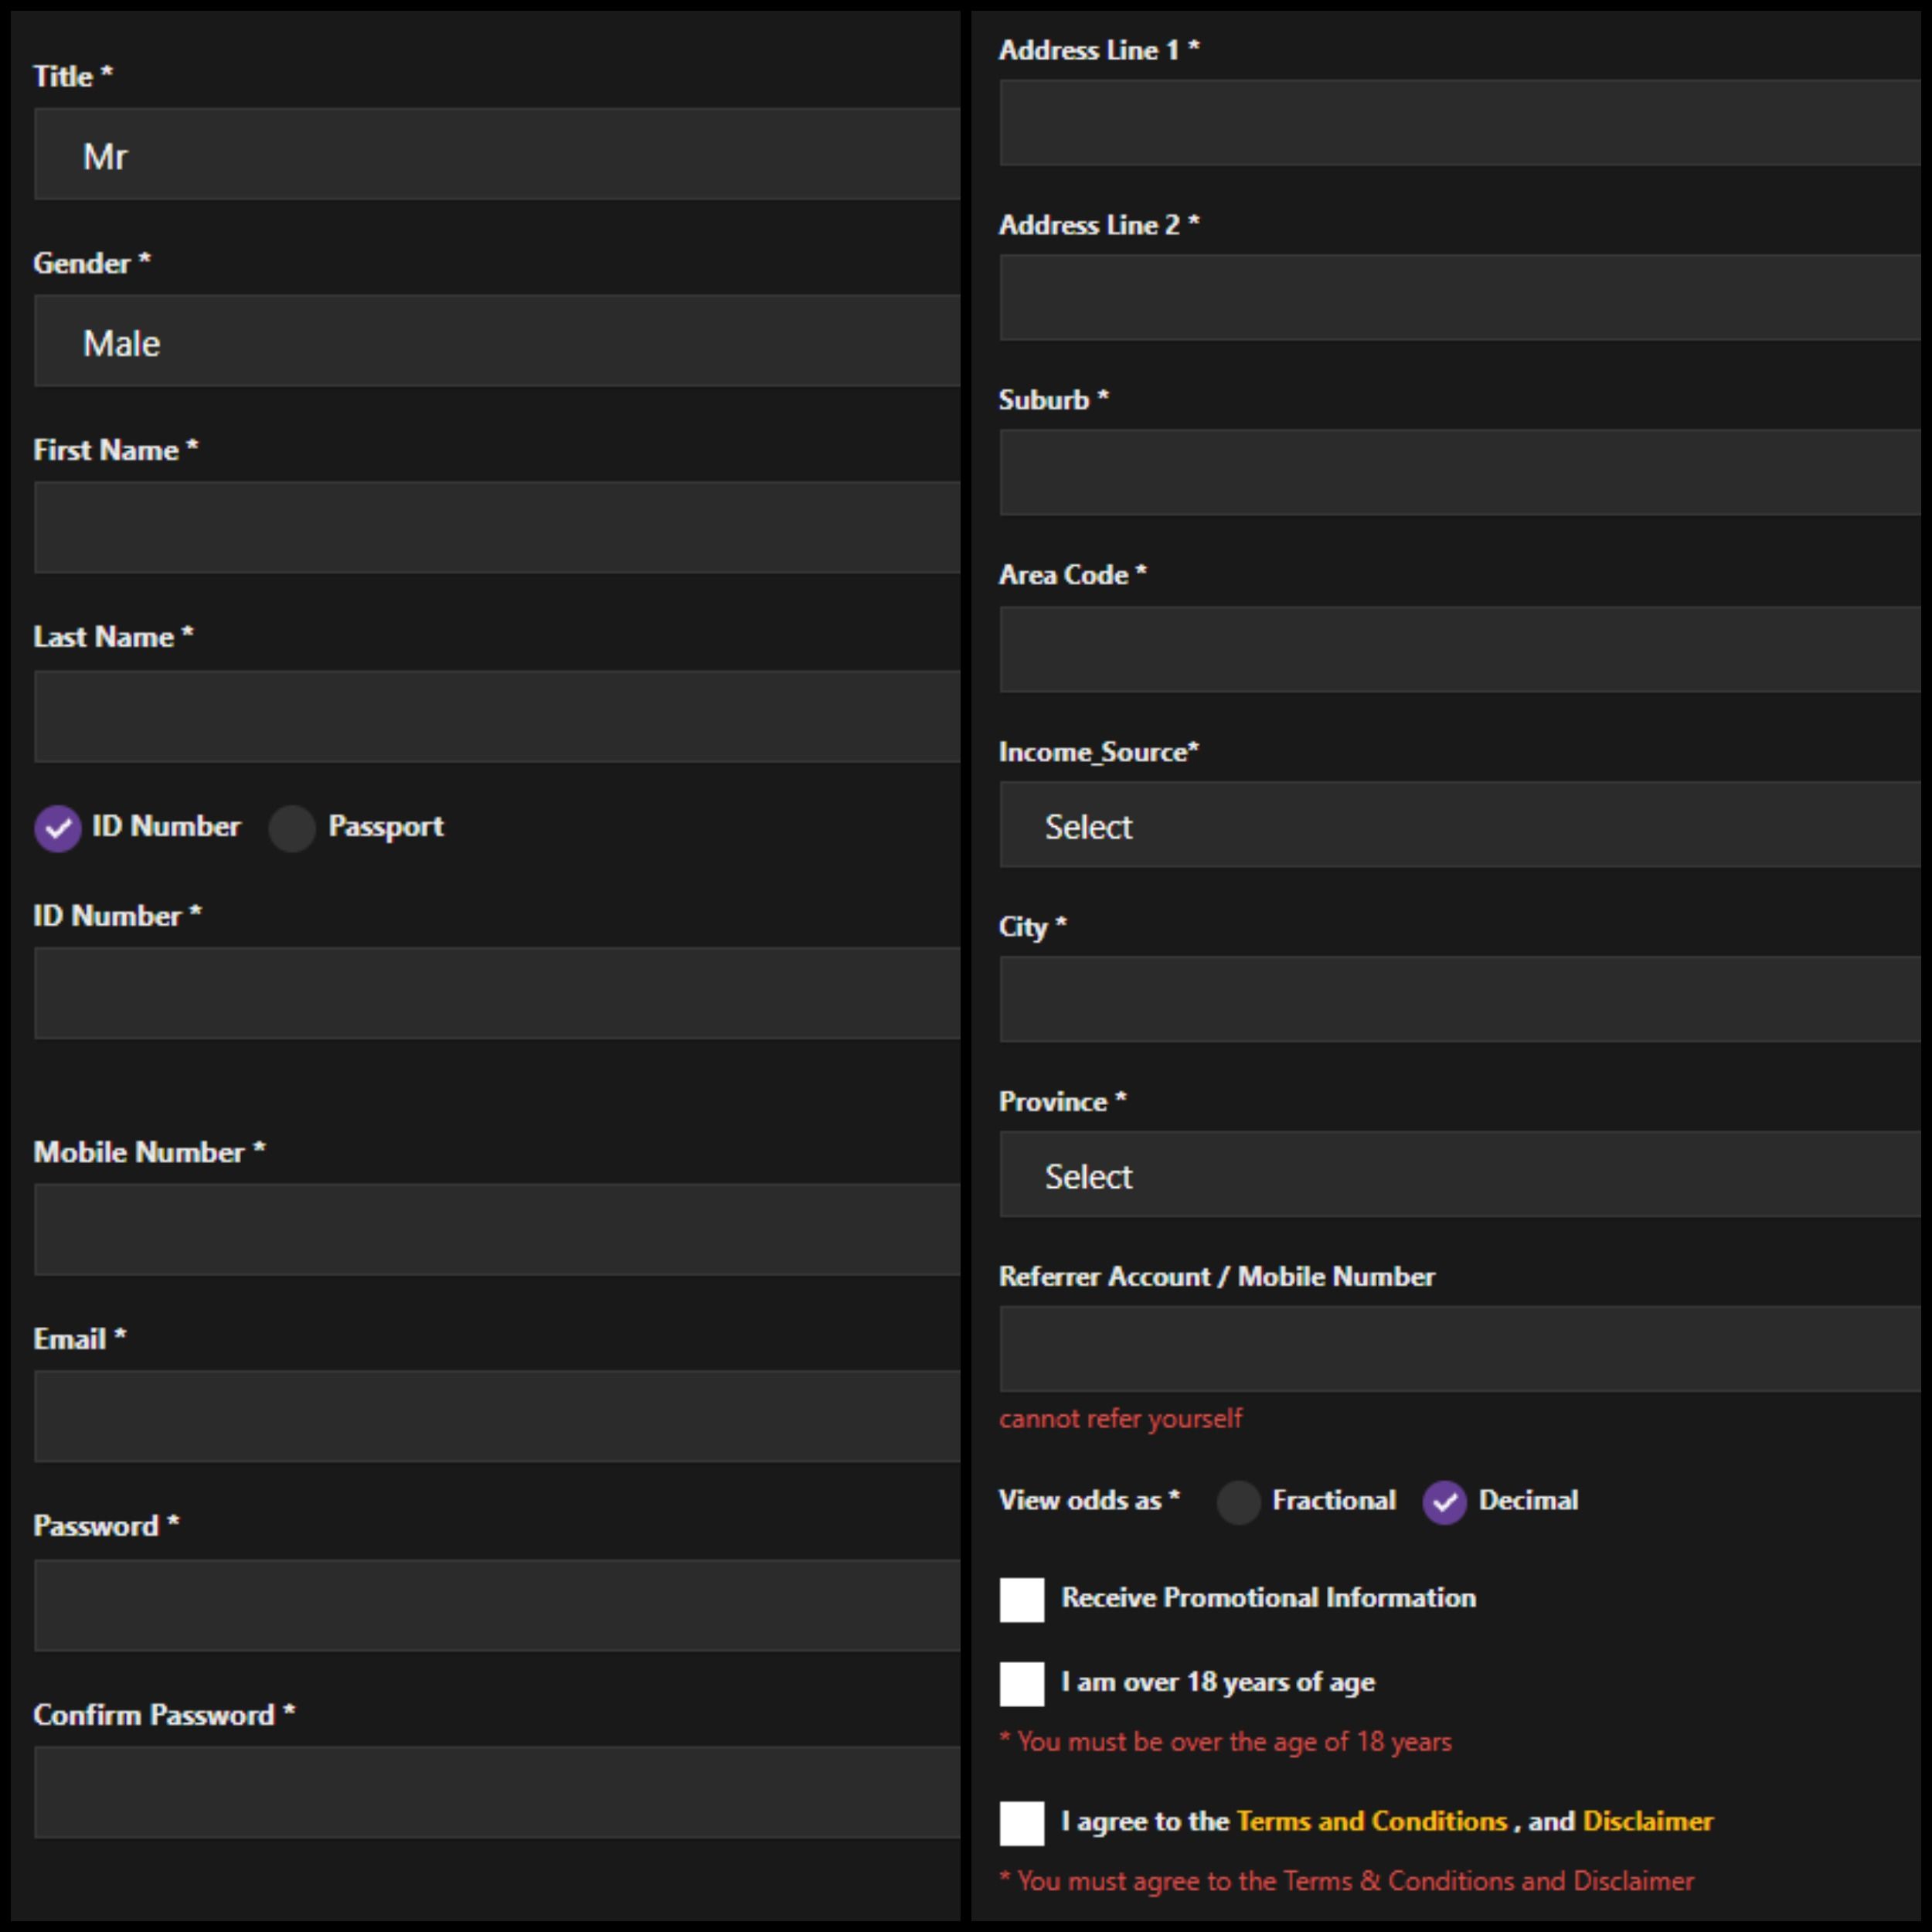Tick the over 18 years checkbox

point(1021,1684)
